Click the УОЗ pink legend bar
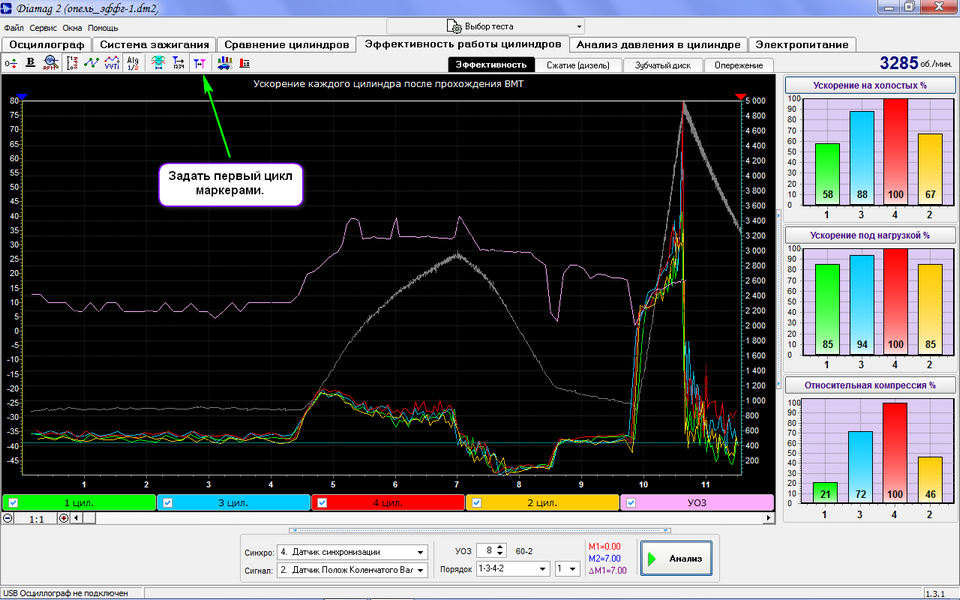The width and height of the screenshot is (960, 600). pos(697,503)
